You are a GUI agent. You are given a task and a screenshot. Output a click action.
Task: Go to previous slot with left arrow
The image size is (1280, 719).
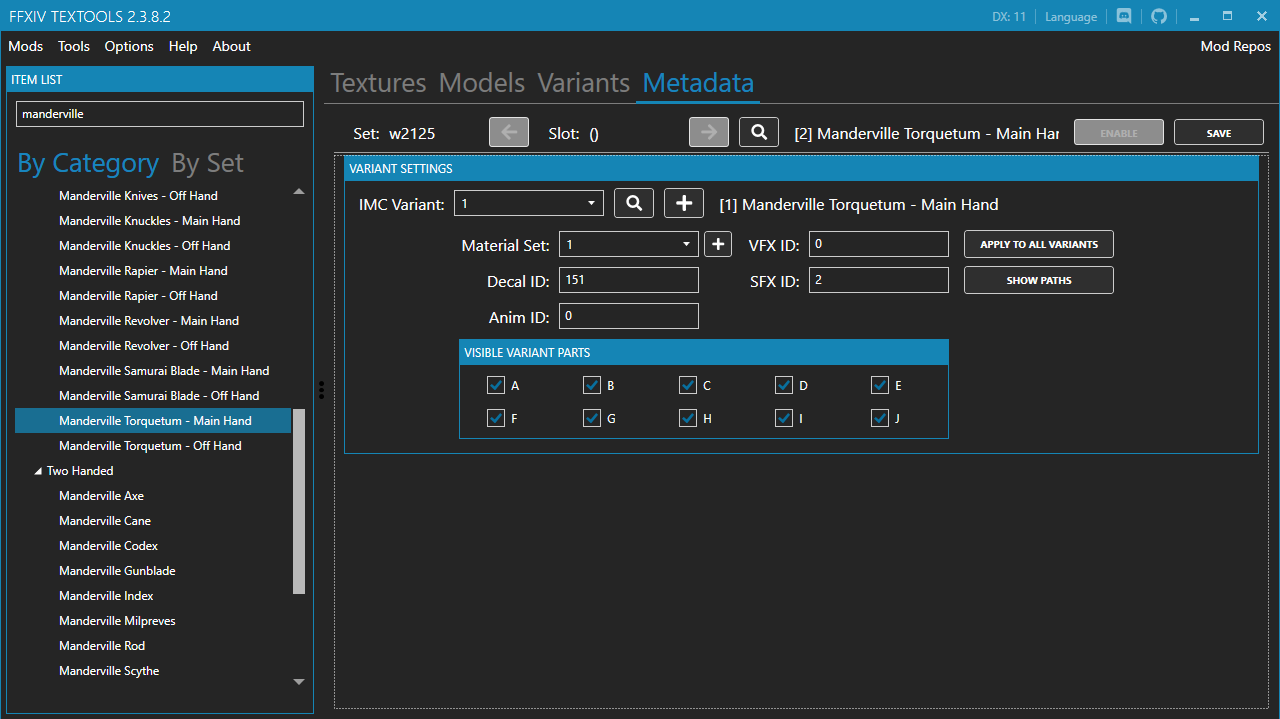(509, 132)
